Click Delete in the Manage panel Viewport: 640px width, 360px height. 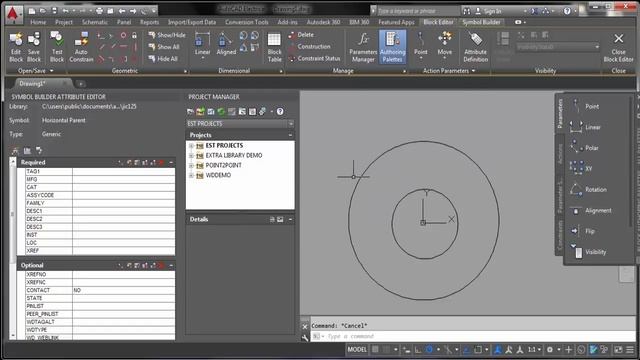pyautogui.click(x=301, y=35)
